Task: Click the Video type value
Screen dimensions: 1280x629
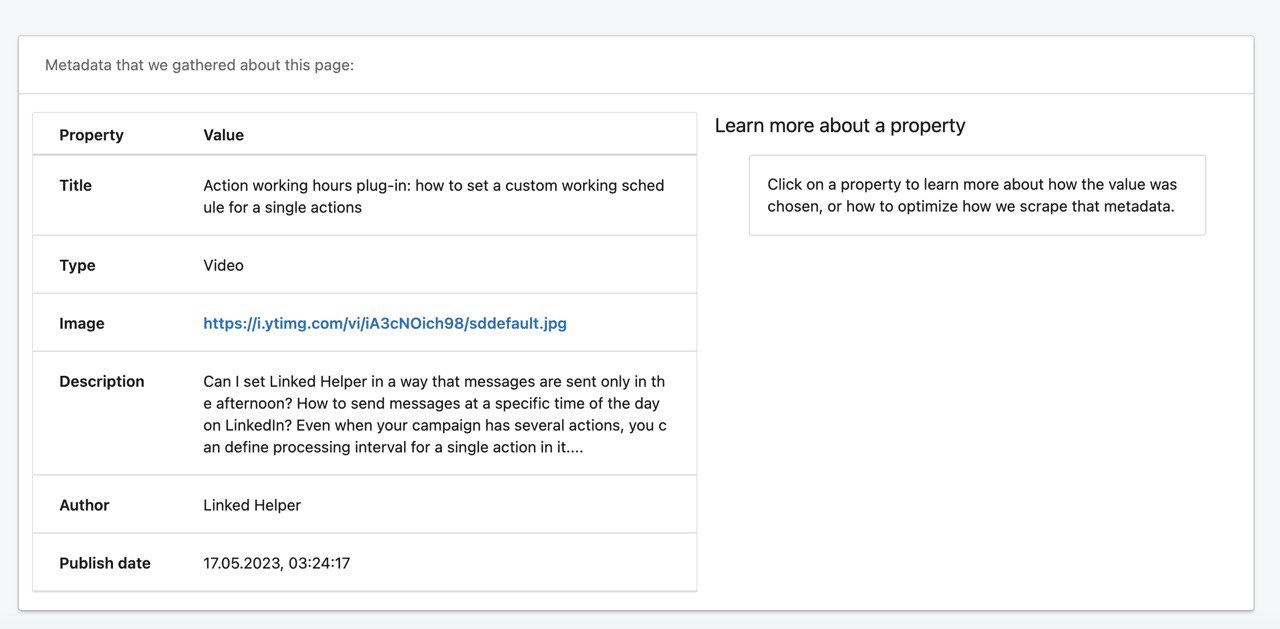Action: click(222, 264)
